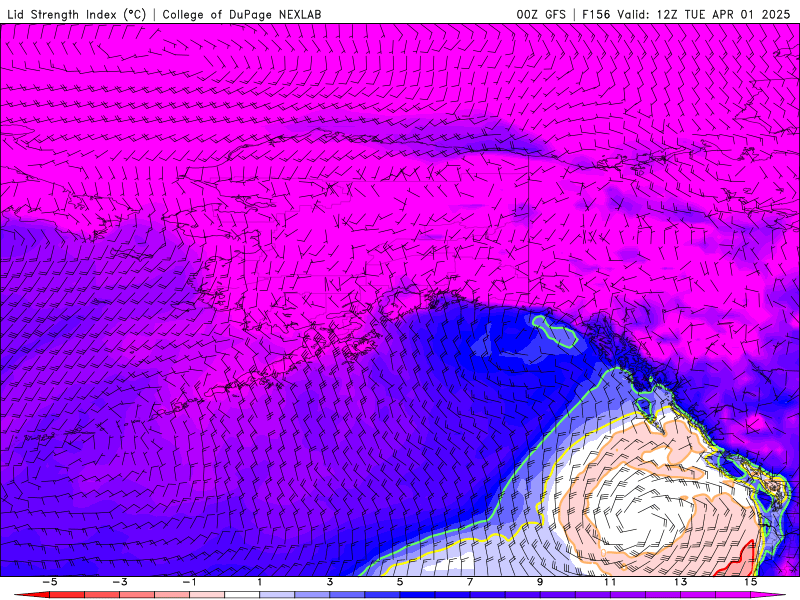Click the '15' color scale label
The height and width of the screenshot is (600, 800).
point(751,582)
